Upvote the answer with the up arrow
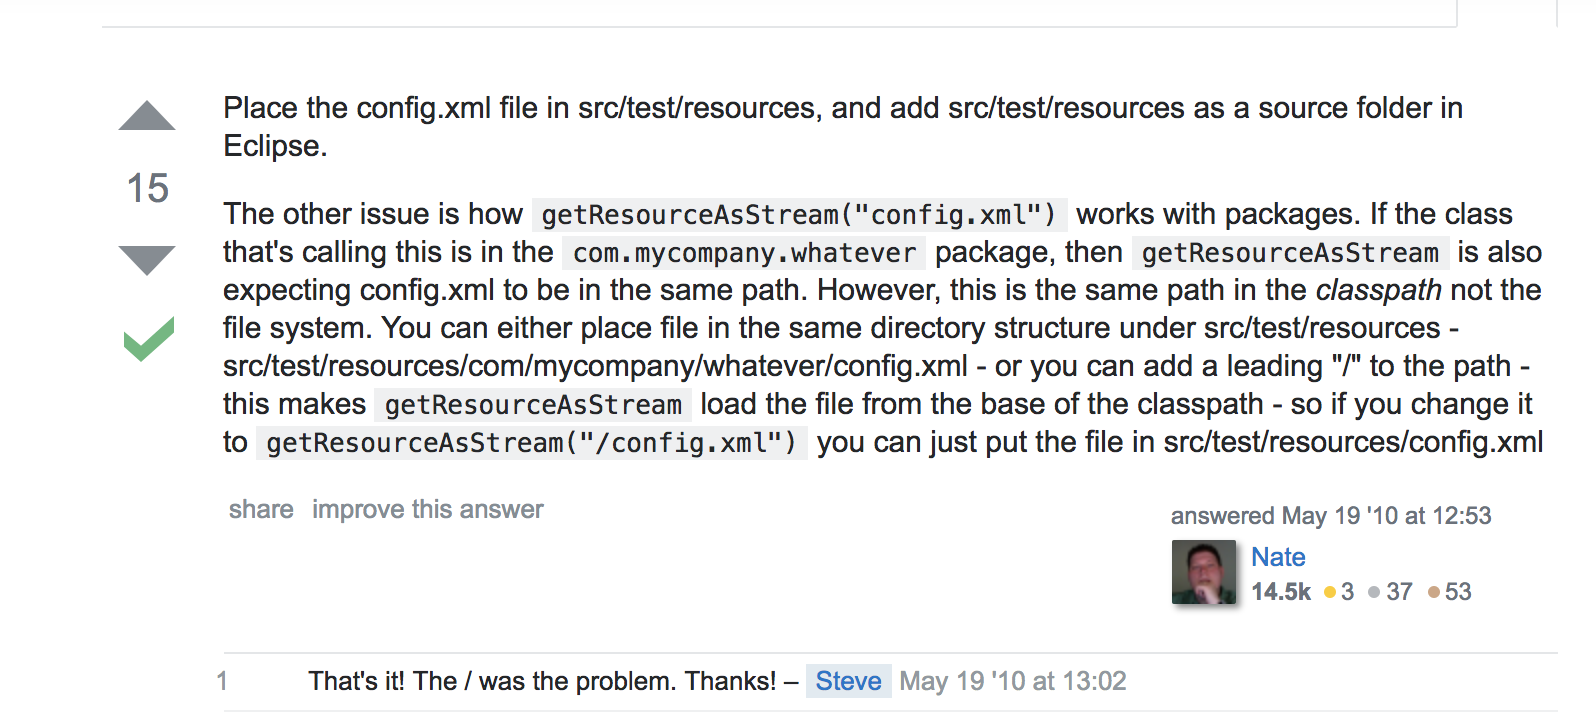 [x=147, y=116]
